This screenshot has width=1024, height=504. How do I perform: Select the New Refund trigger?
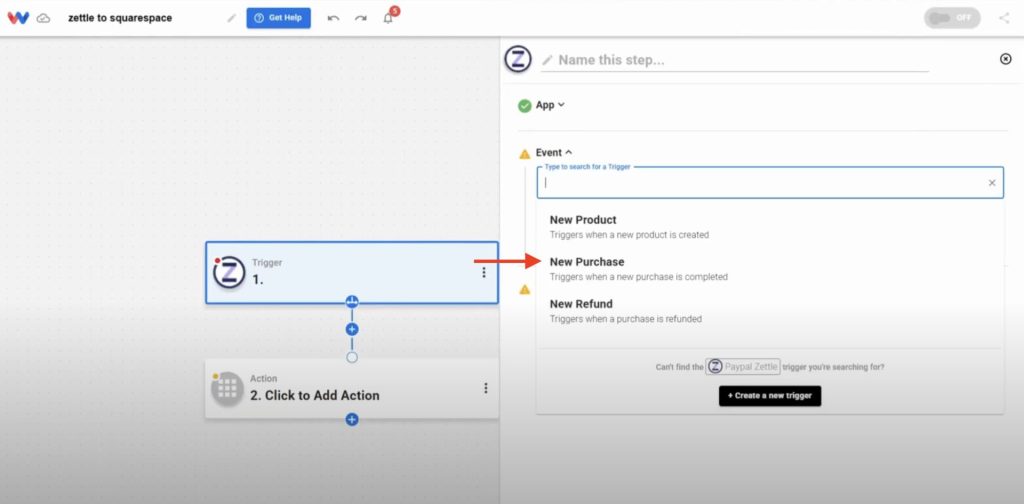coord(770,311)
